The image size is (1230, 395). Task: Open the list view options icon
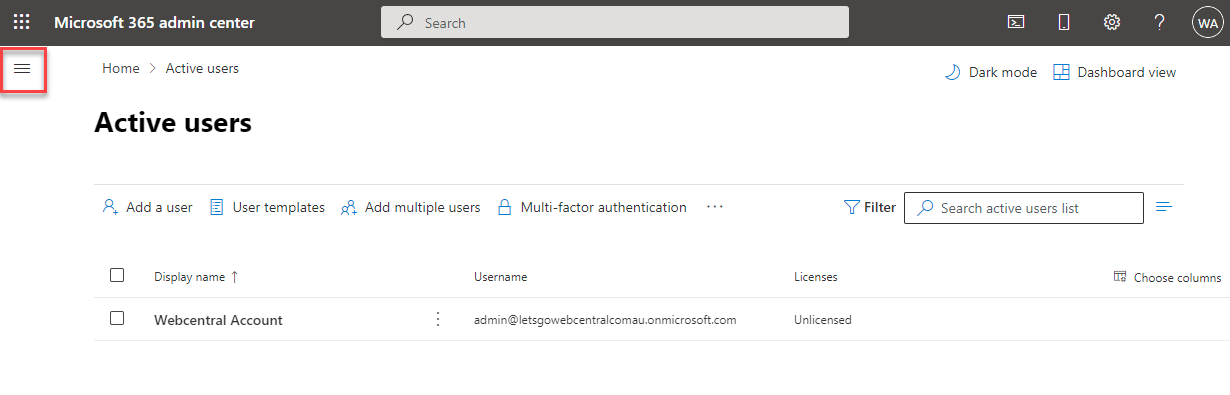[1164, 207]
